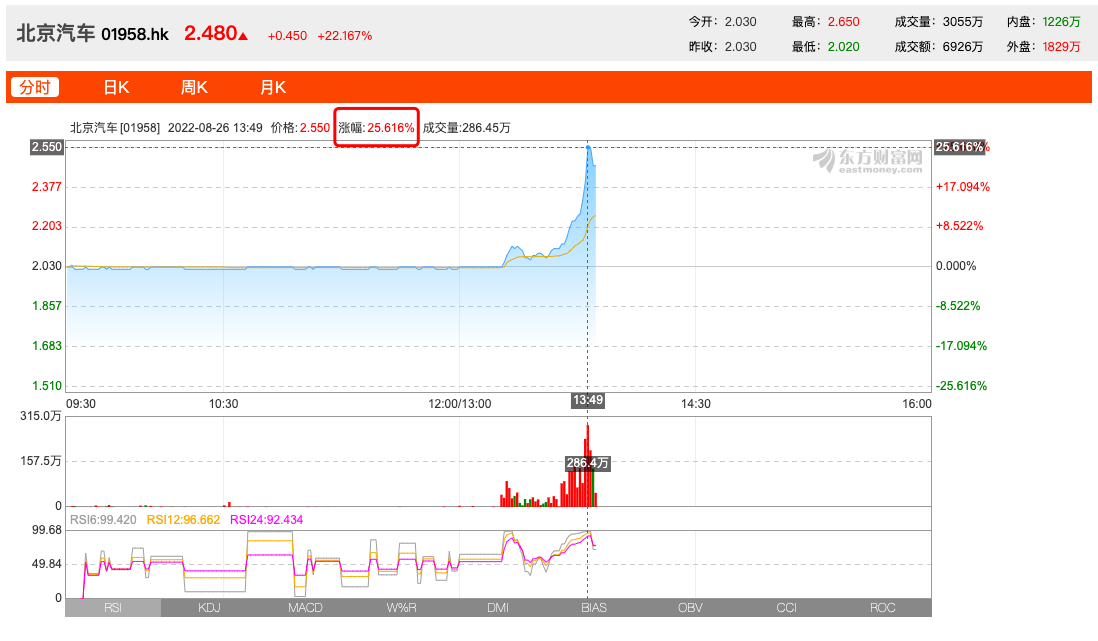The height and width of the screenshot is (641, 1098).
Task: Select the 分时 intraday chart tab
Action: [34, 87]
